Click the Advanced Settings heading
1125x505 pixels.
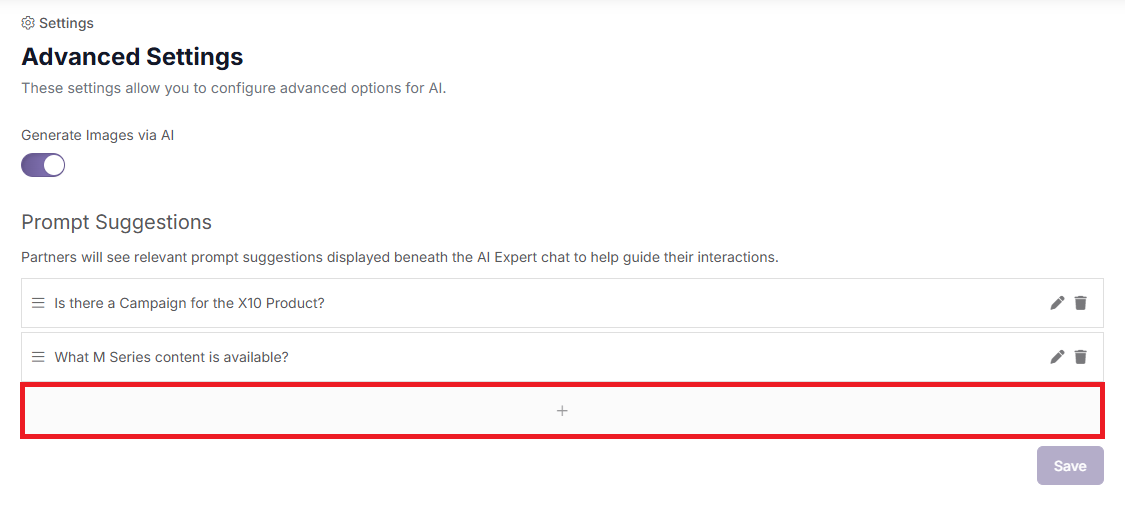[x=132, y=56]
